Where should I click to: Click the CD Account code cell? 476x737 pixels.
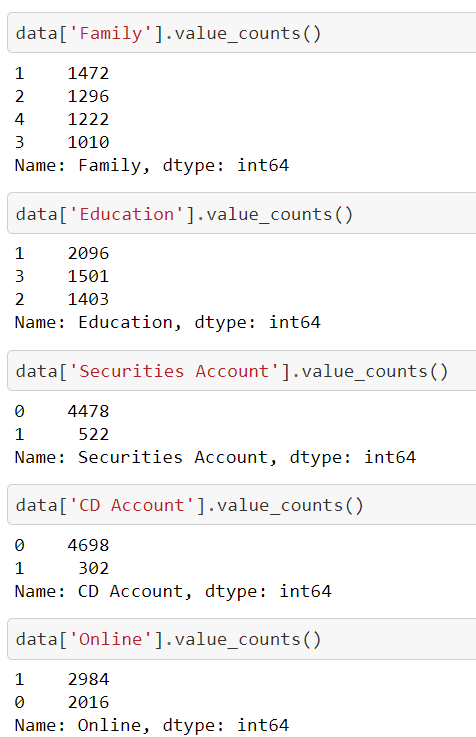pos(242,505)
